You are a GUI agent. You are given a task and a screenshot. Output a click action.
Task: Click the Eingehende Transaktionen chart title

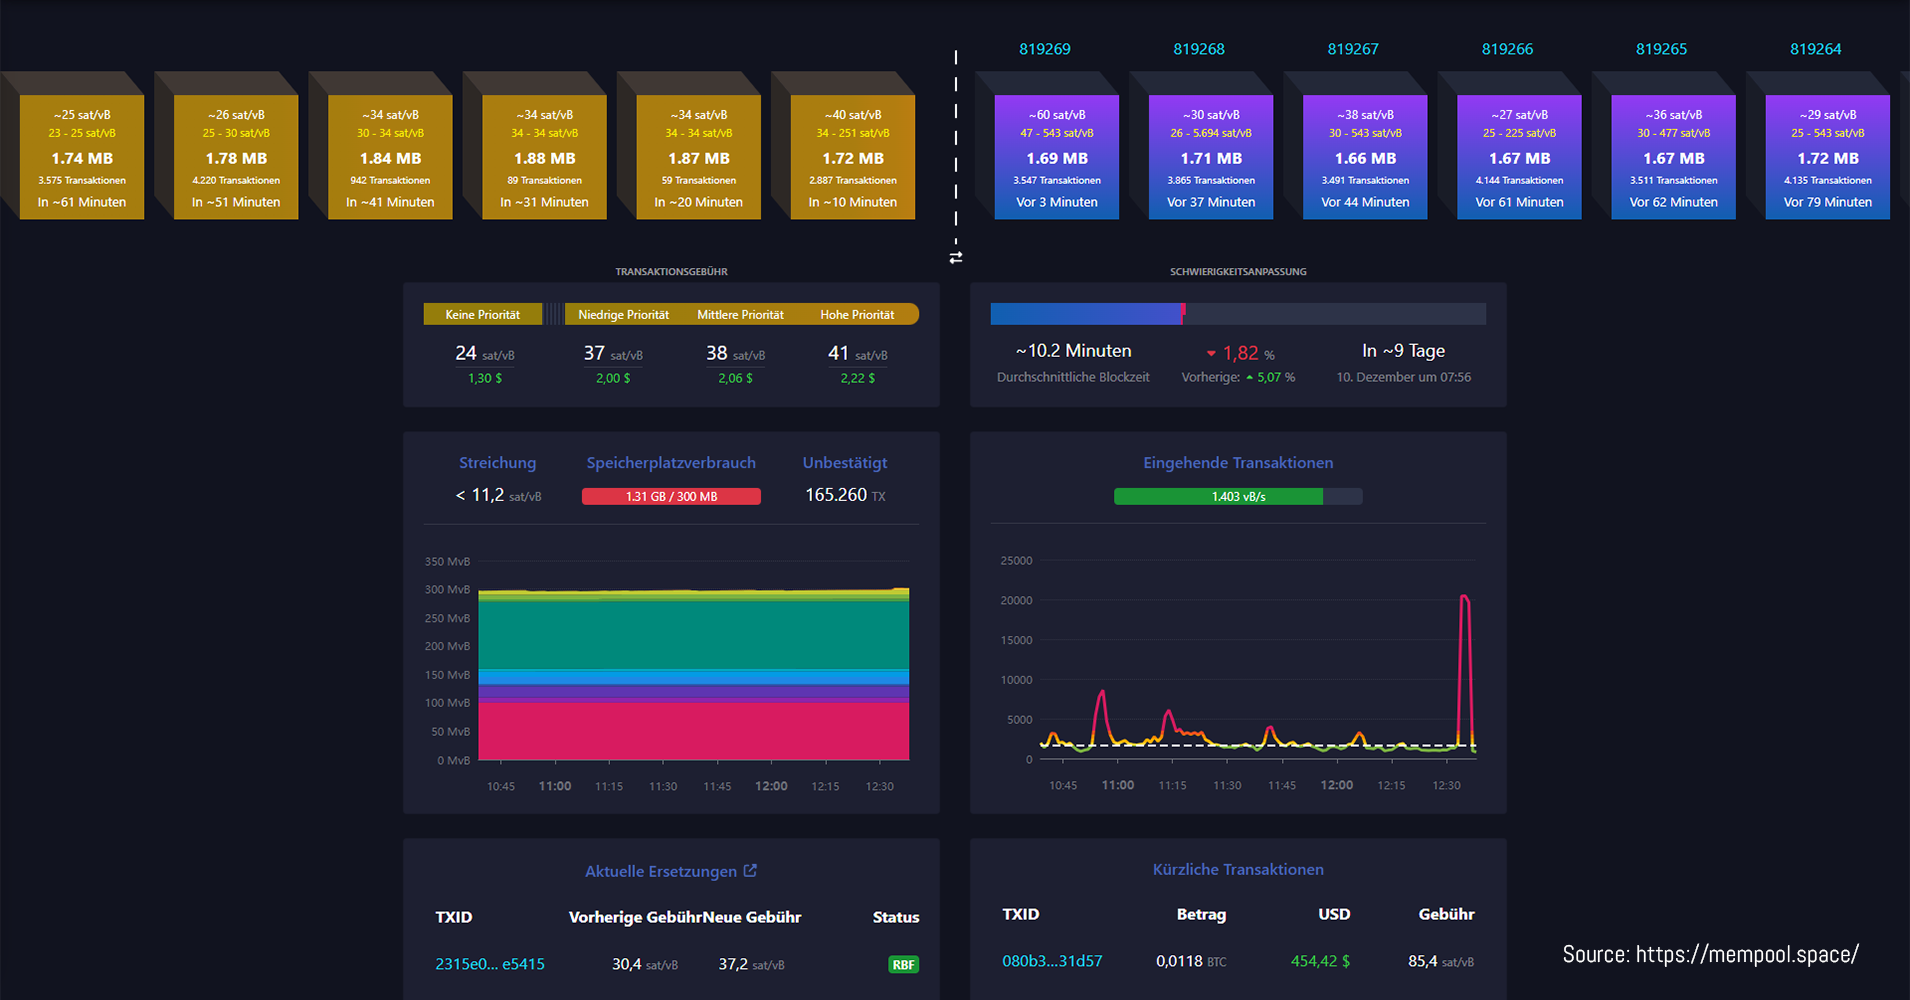[x=1238, y=463]
